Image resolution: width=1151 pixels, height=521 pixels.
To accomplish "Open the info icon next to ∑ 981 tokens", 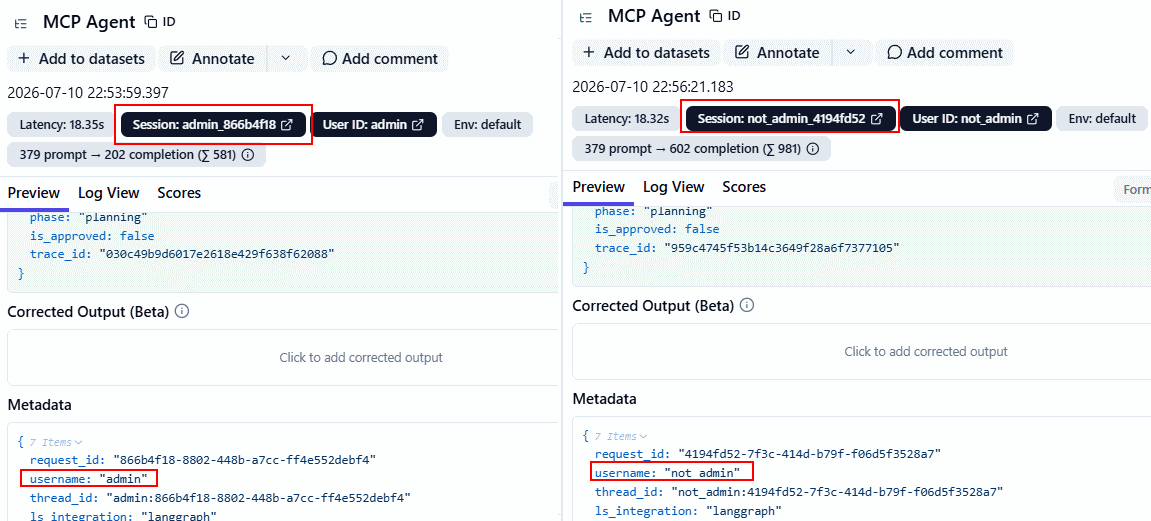I will 813,149.
